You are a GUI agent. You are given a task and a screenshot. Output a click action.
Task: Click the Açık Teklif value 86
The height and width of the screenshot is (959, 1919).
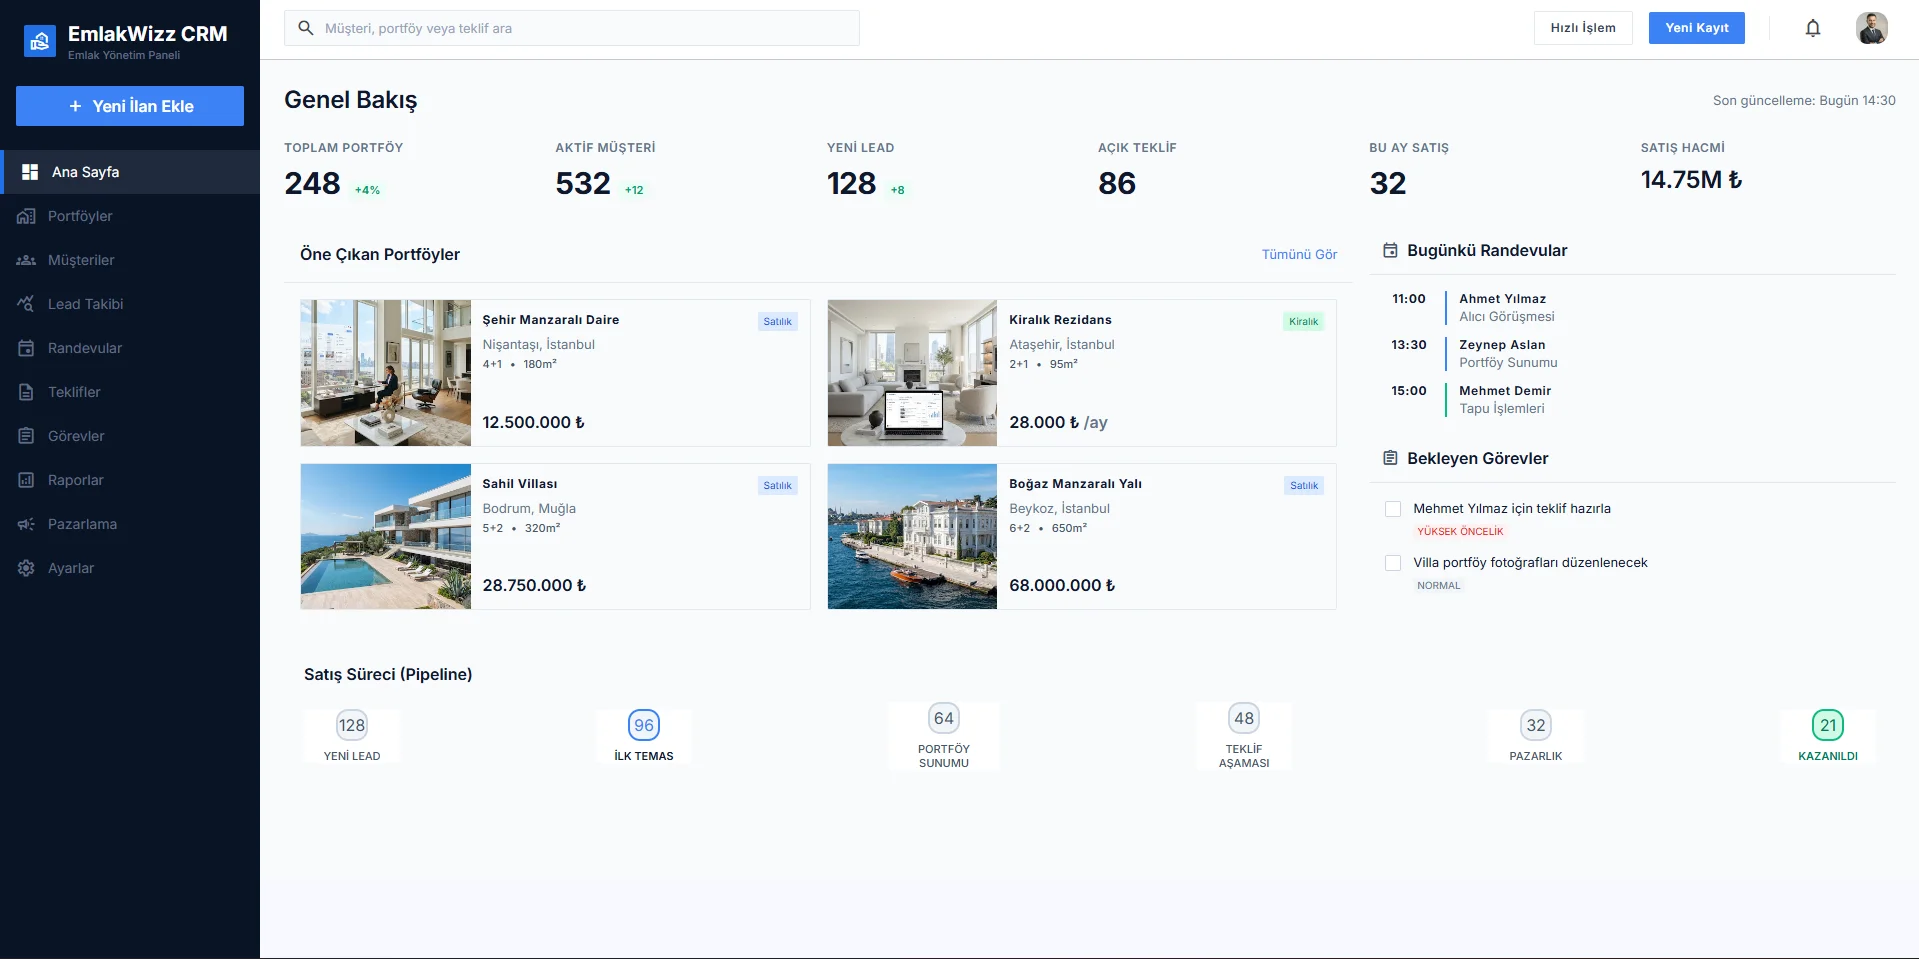click(1117, 183)
